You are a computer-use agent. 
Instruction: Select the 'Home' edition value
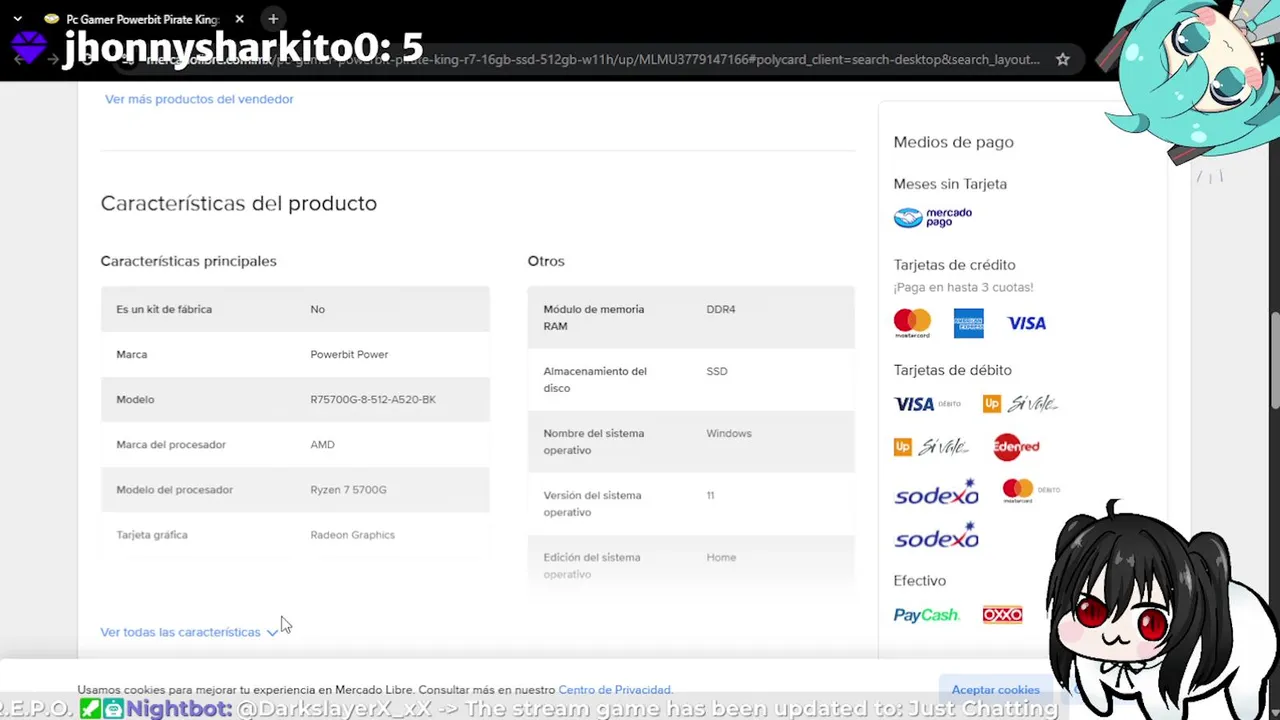pos(720,557)
